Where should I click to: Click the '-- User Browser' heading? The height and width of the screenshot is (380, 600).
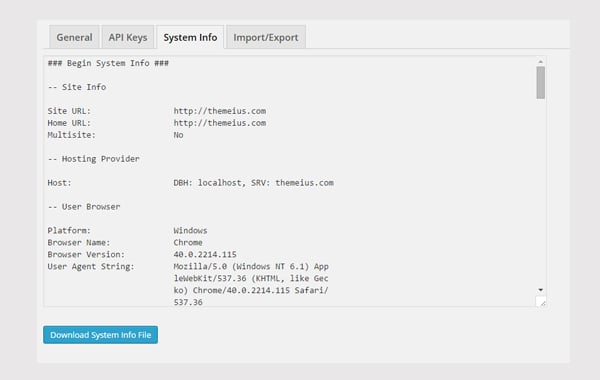point(84,207)
